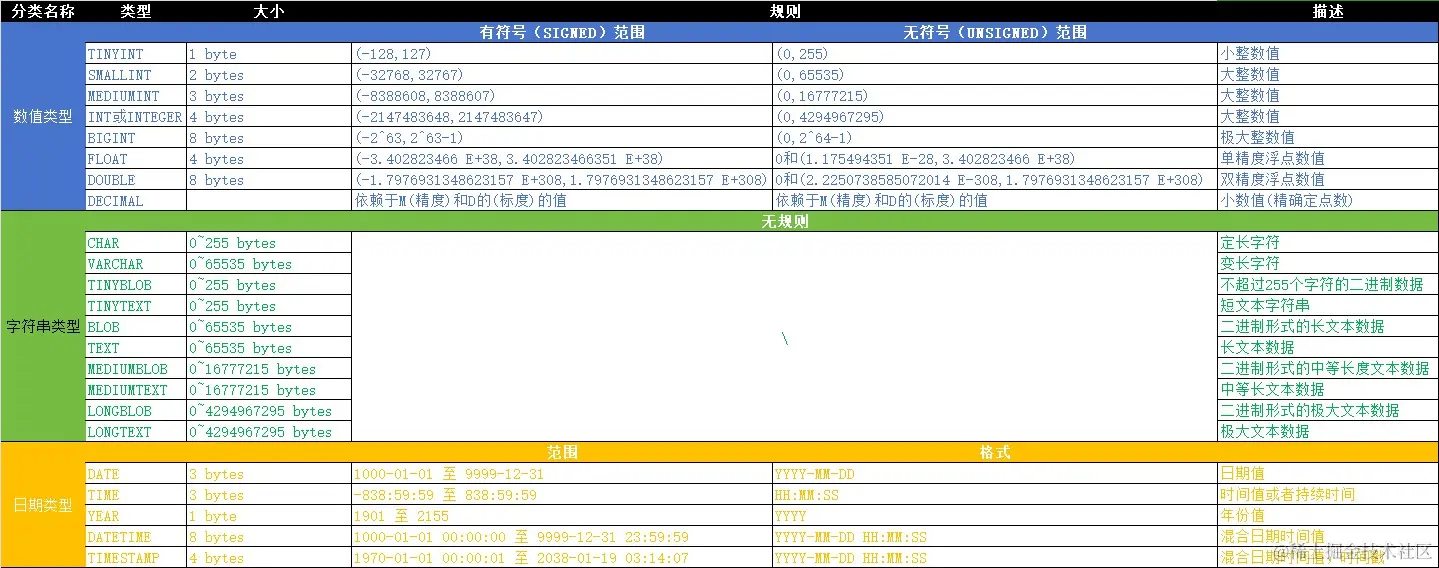
Task: Click the 数值类型 category cell
Action: tap(43, 116)
